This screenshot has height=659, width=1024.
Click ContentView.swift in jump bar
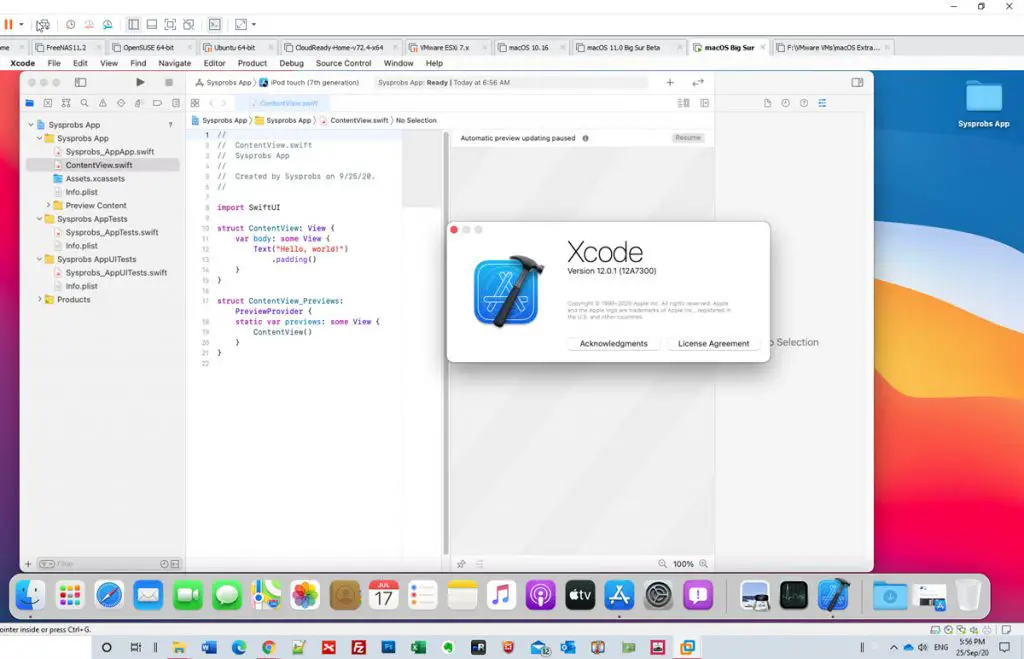359,120
